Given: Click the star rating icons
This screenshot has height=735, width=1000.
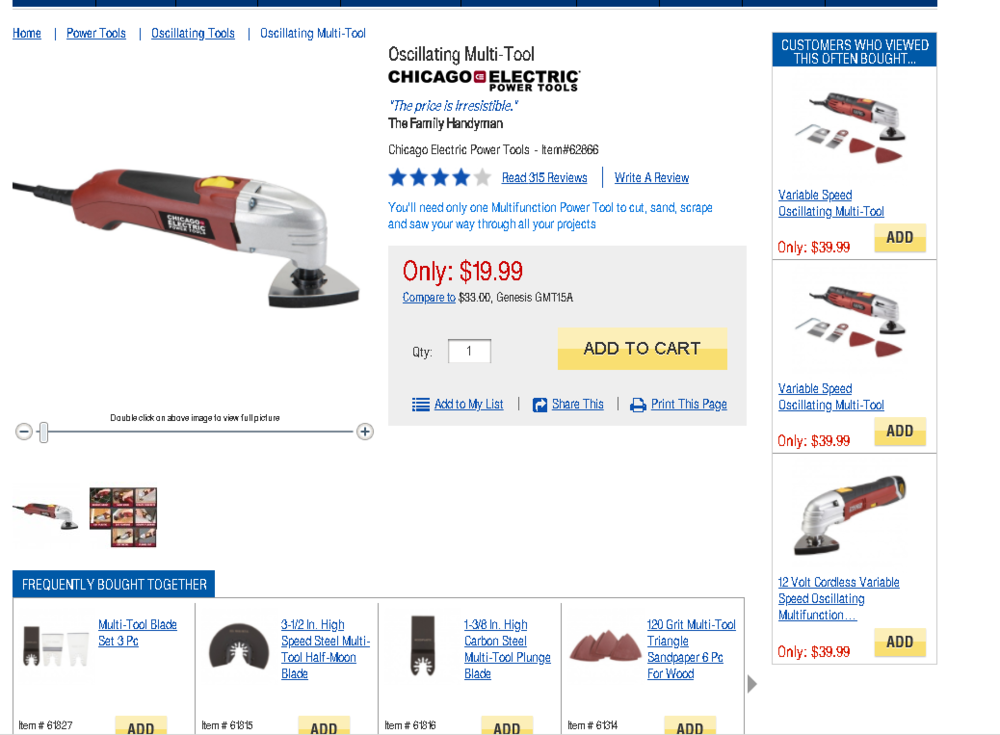Looking at the screenshot, I should pos(439,178).
